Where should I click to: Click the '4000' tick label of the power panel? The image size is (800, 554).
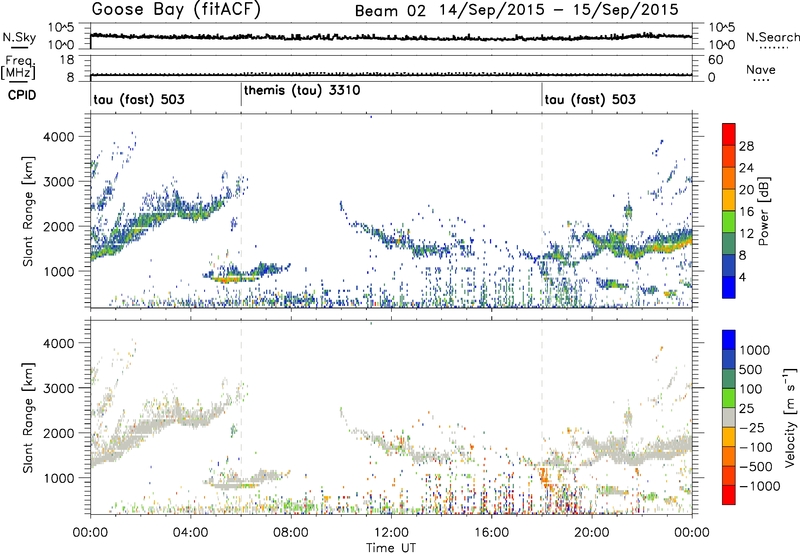pos(58,137)
